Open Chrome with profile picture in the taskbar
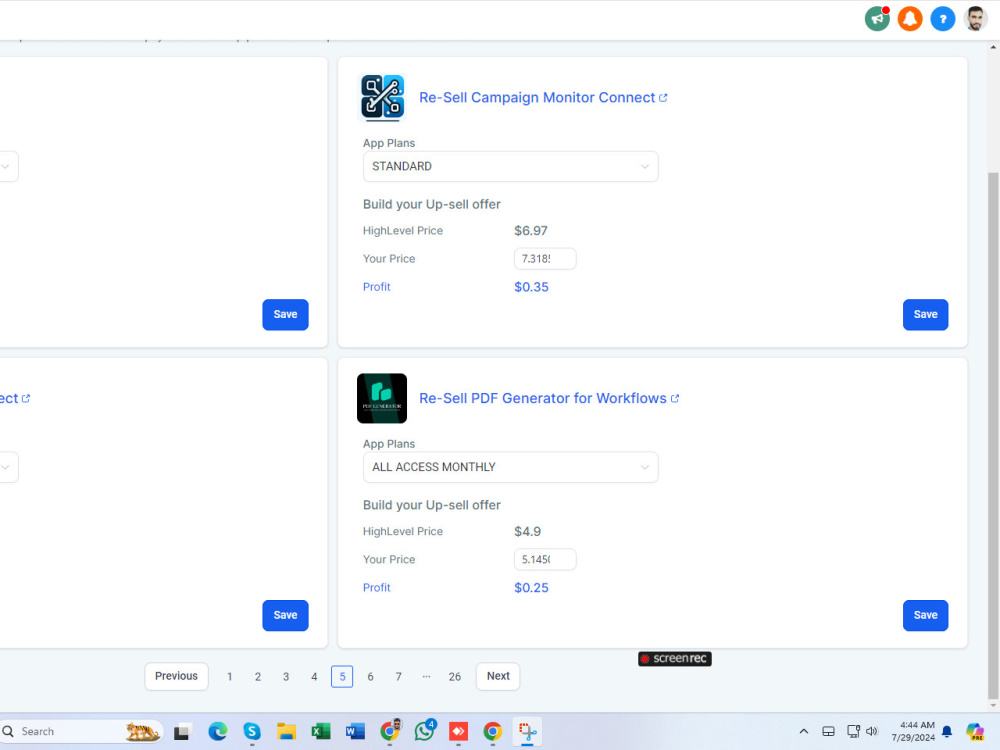This screenshot has width=1000, height=750. tap(390, 732)
